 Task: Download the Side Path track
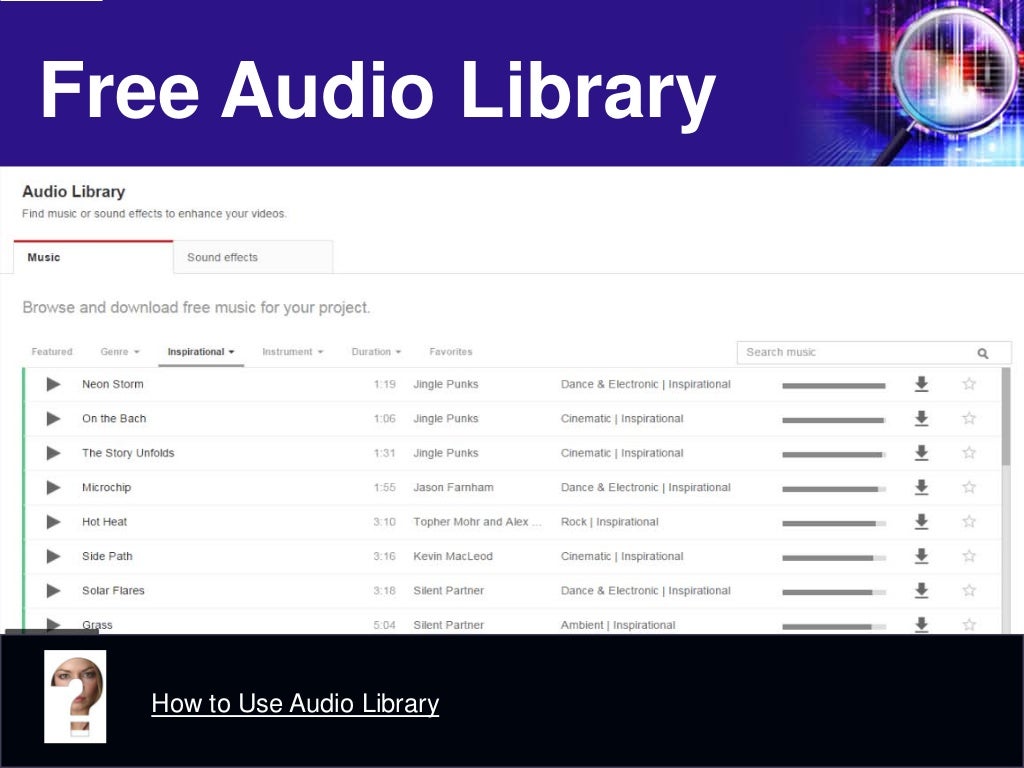921,556
